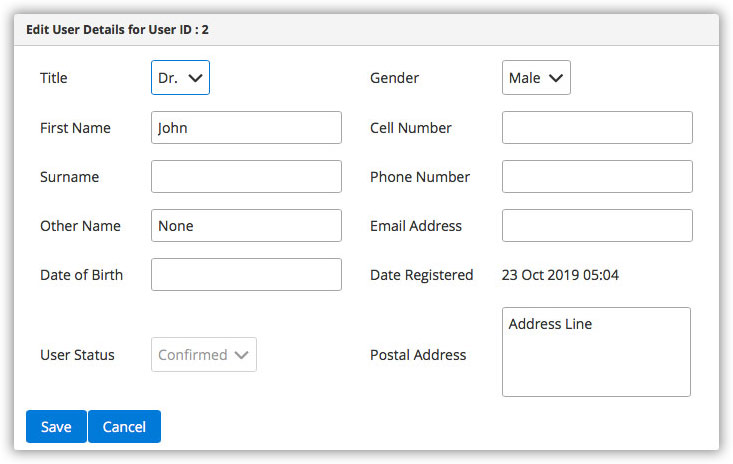Select the Email Address input field
The height and width of the screenshot is (464, 733).
point(597,226)
